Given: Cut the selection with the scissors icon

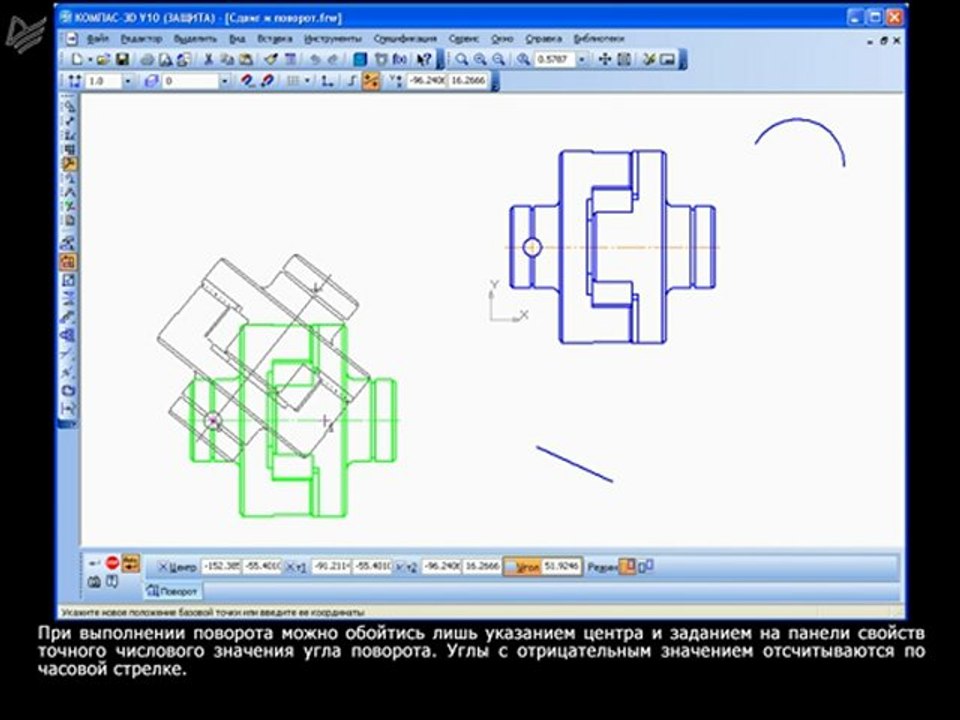Looking at the screenshot, I should [x=208, y=59].
